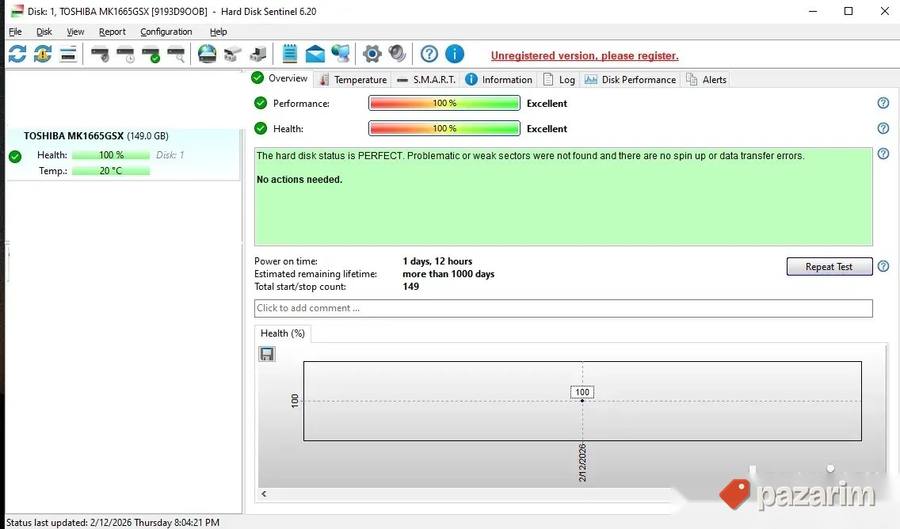Click the status last updated text in status bar
Image resolution: width=900 pixels, height=529 pixels.
click(112, 523)
